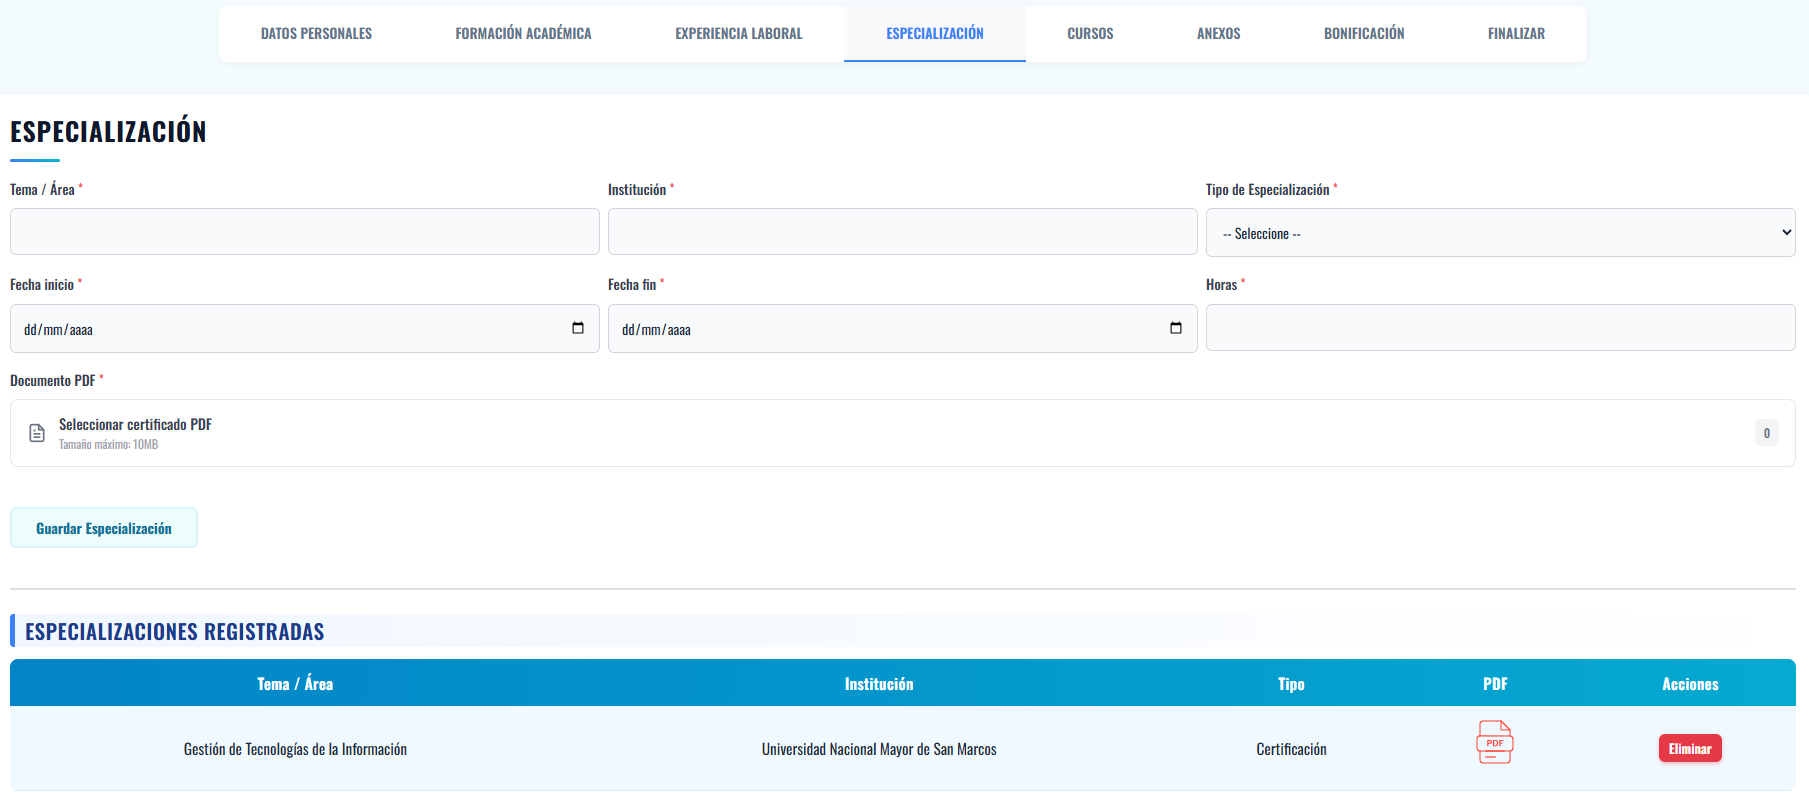The width and height of the screenshot is (1809, 795).
Task: Focus the Tema / Área input field
Action: pyautogui.click(x=305, y=232)
